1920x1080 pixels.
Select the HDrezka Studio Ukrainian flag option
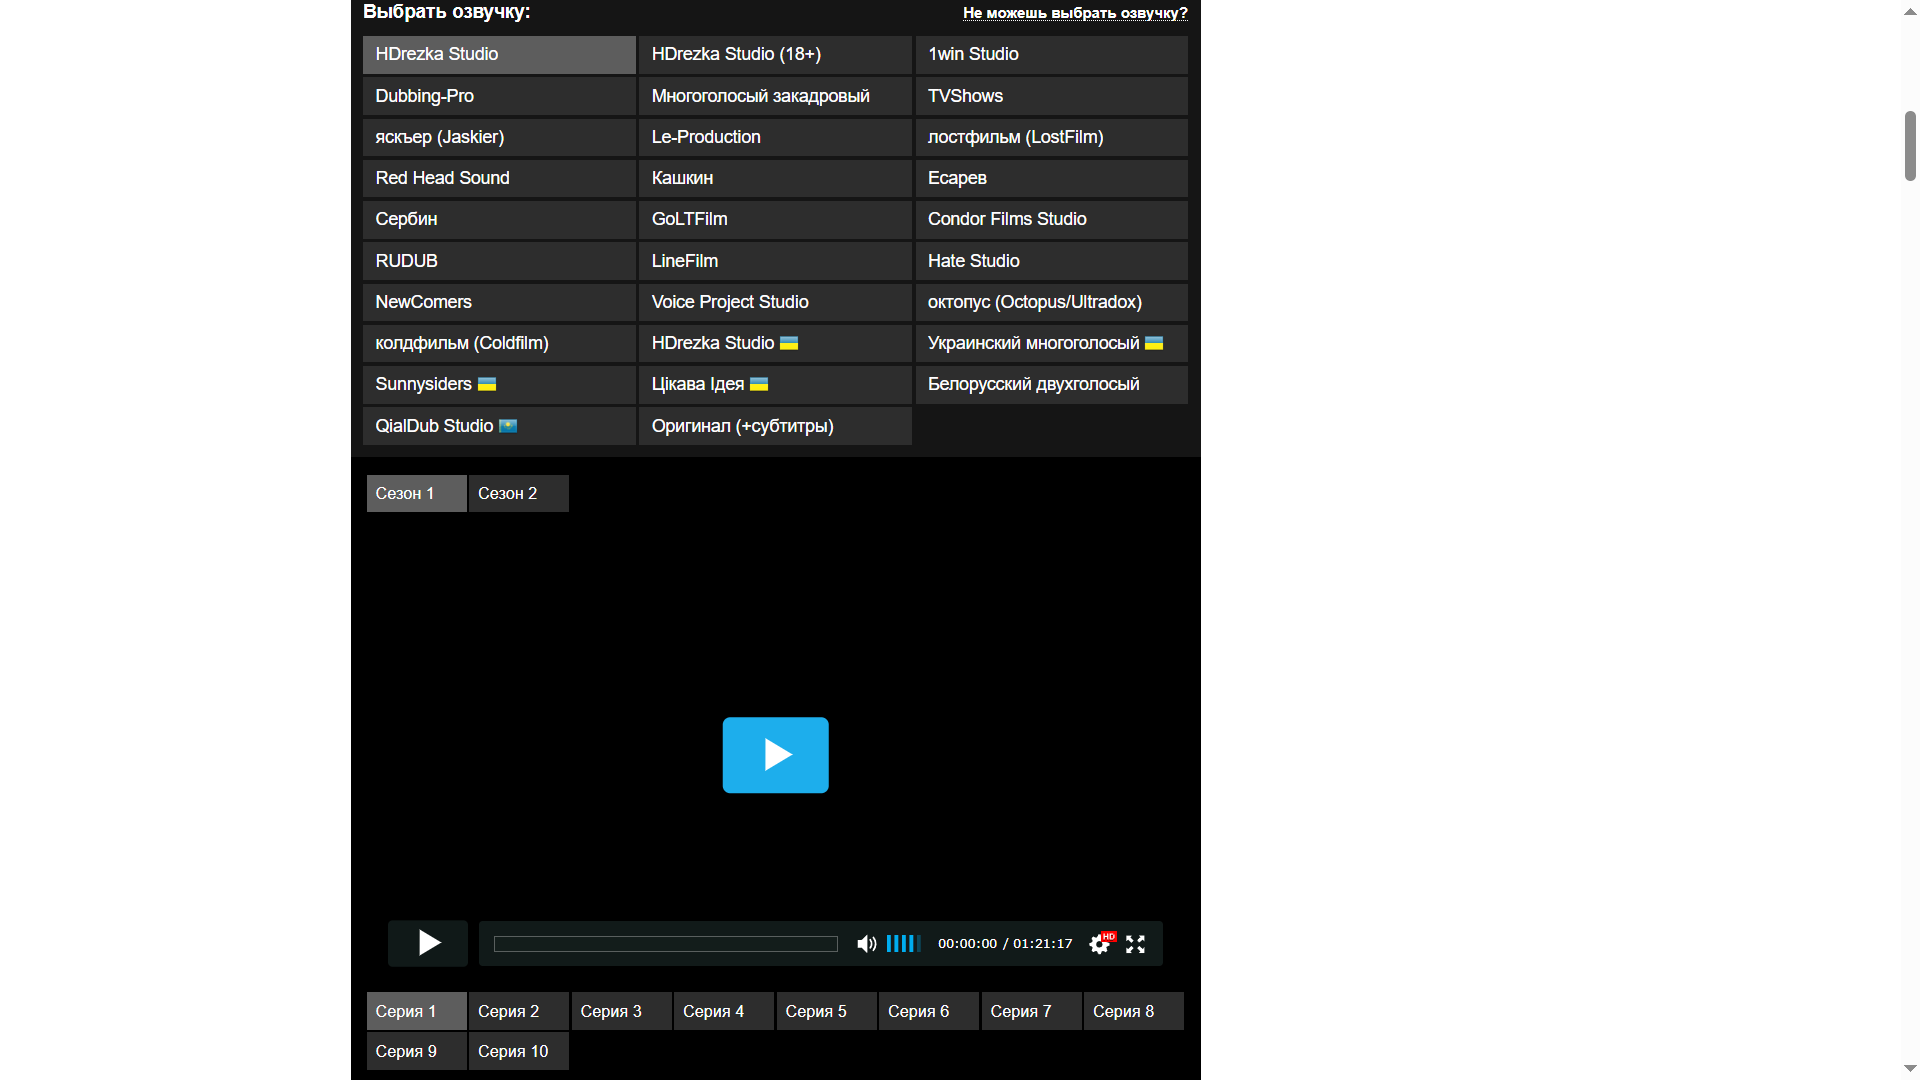[775, 343]
